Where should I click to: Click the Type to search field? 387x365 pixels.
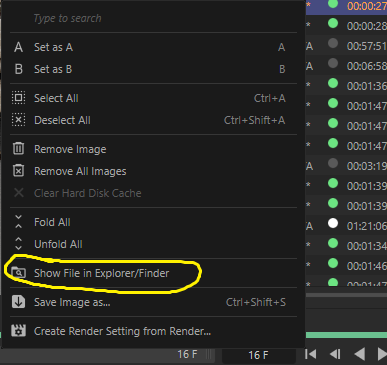pos(153,18)
